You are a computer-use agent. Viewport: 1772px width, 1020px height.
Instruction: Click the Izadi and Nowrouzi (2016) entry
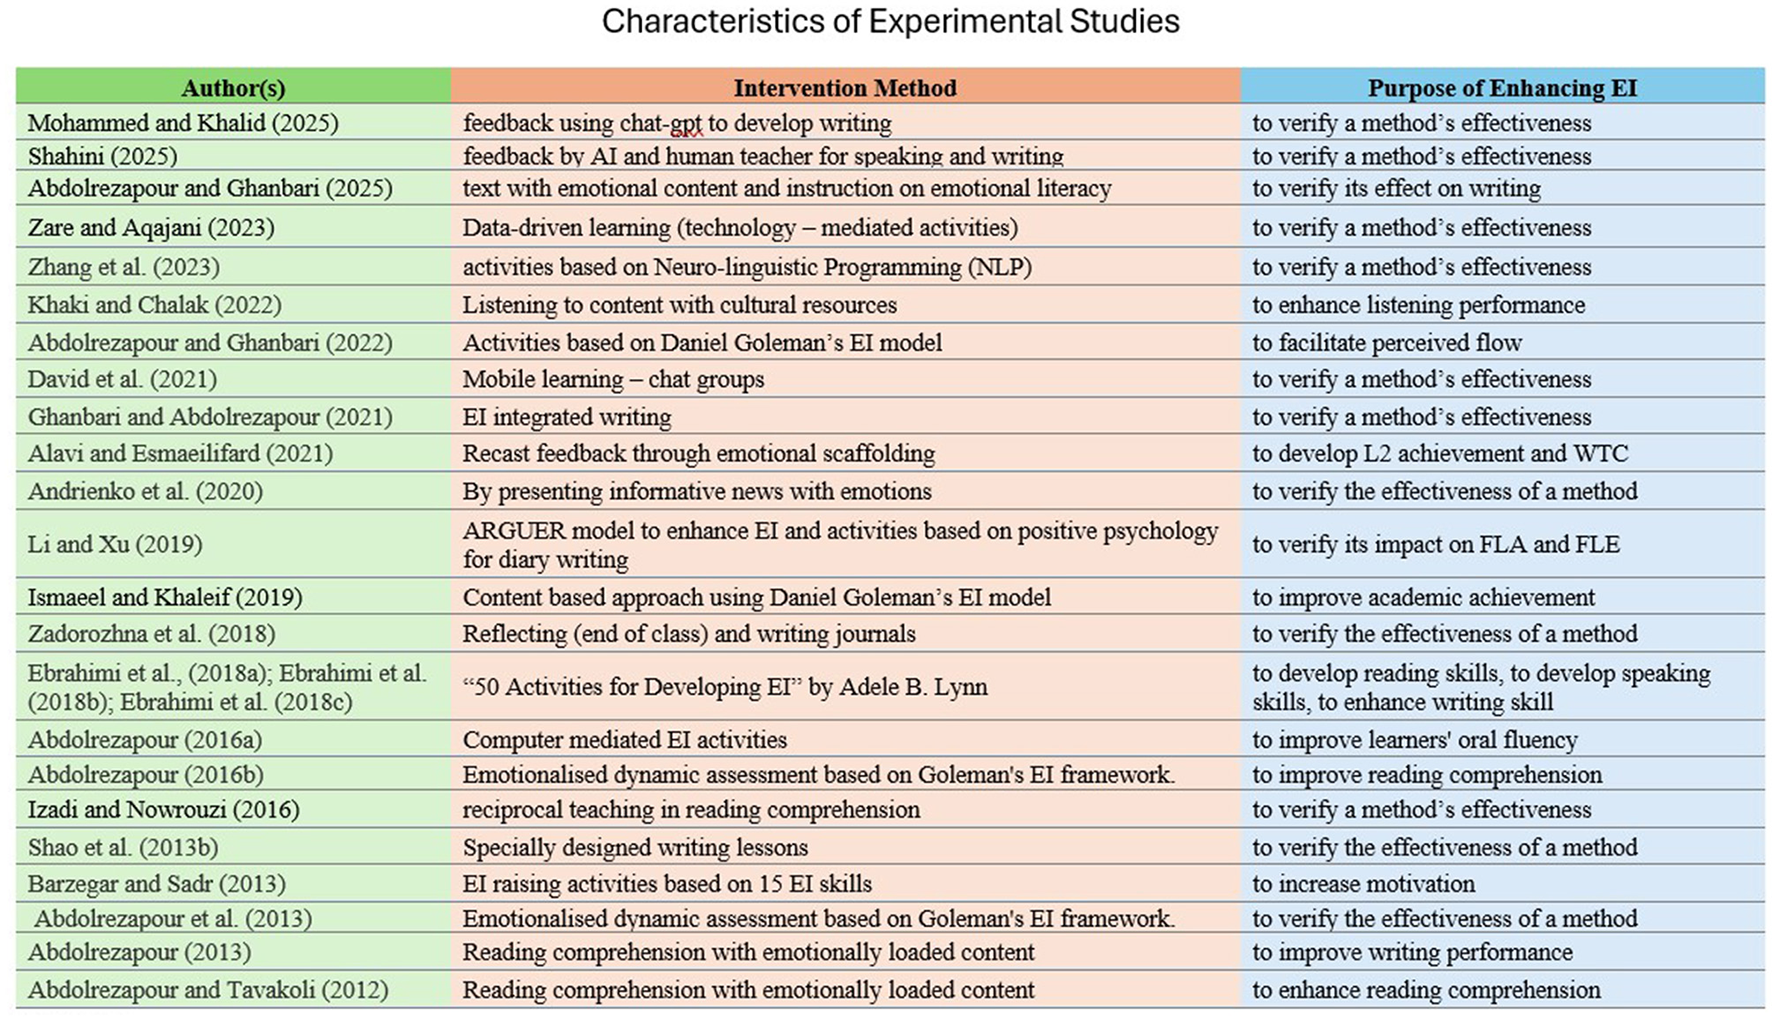pos(163,809)
